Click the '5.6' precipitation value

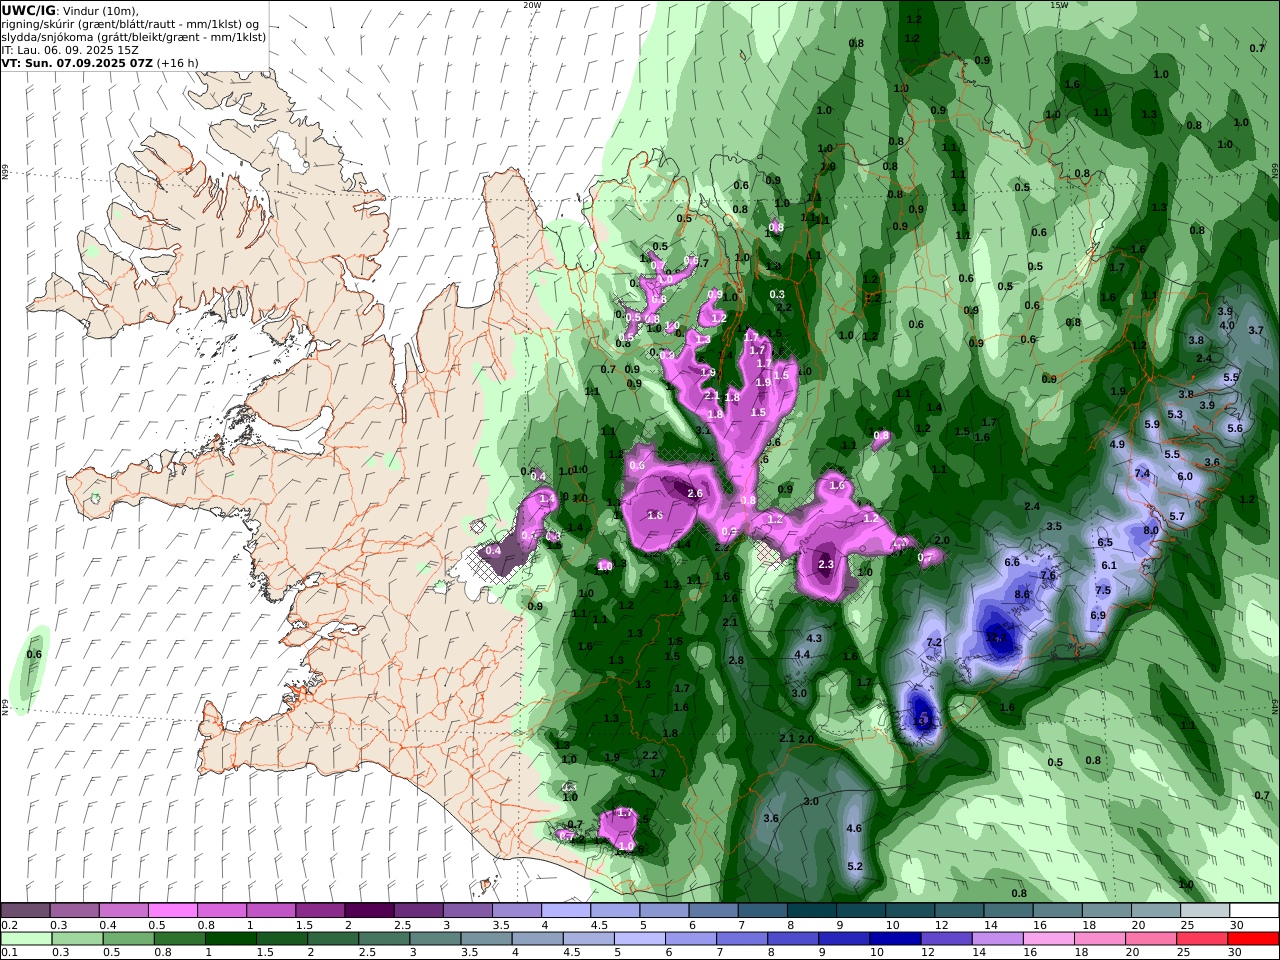click(1235, 428)
